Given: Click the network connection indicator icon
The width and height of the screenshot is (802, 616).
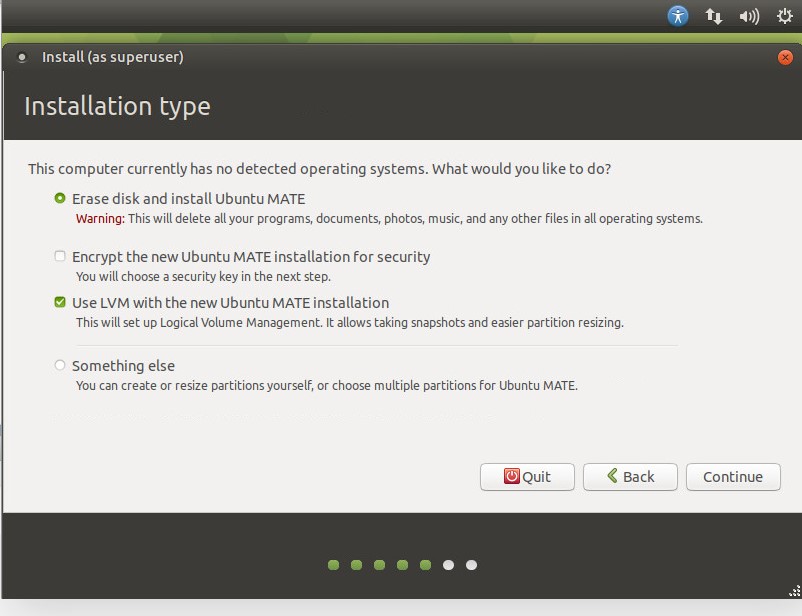Looking at the screenshot, I should [x=714, y=16].
